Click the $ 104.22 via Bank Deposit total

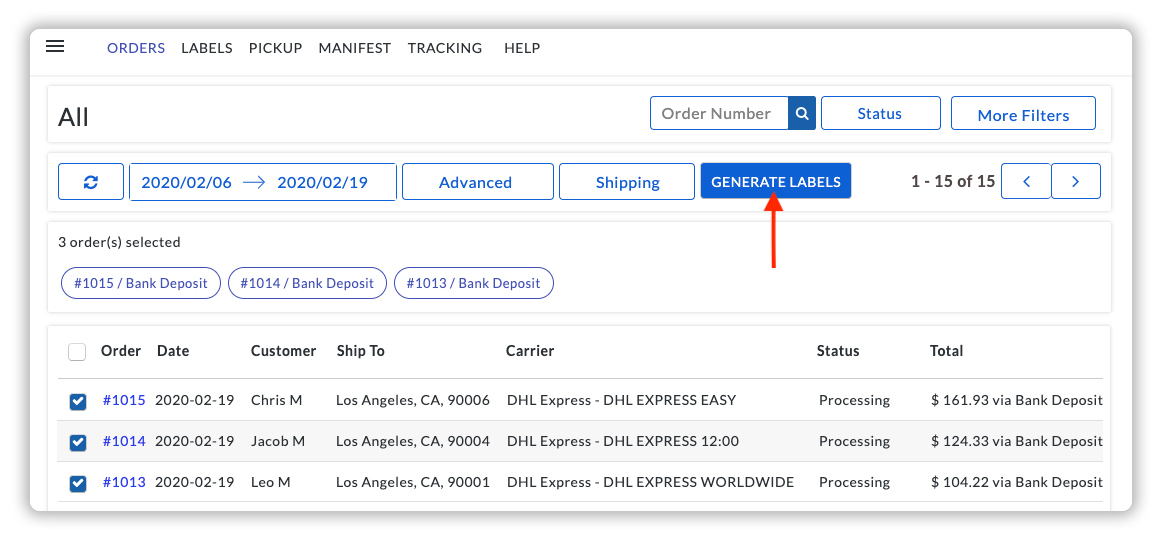(x=1017, y=482)
